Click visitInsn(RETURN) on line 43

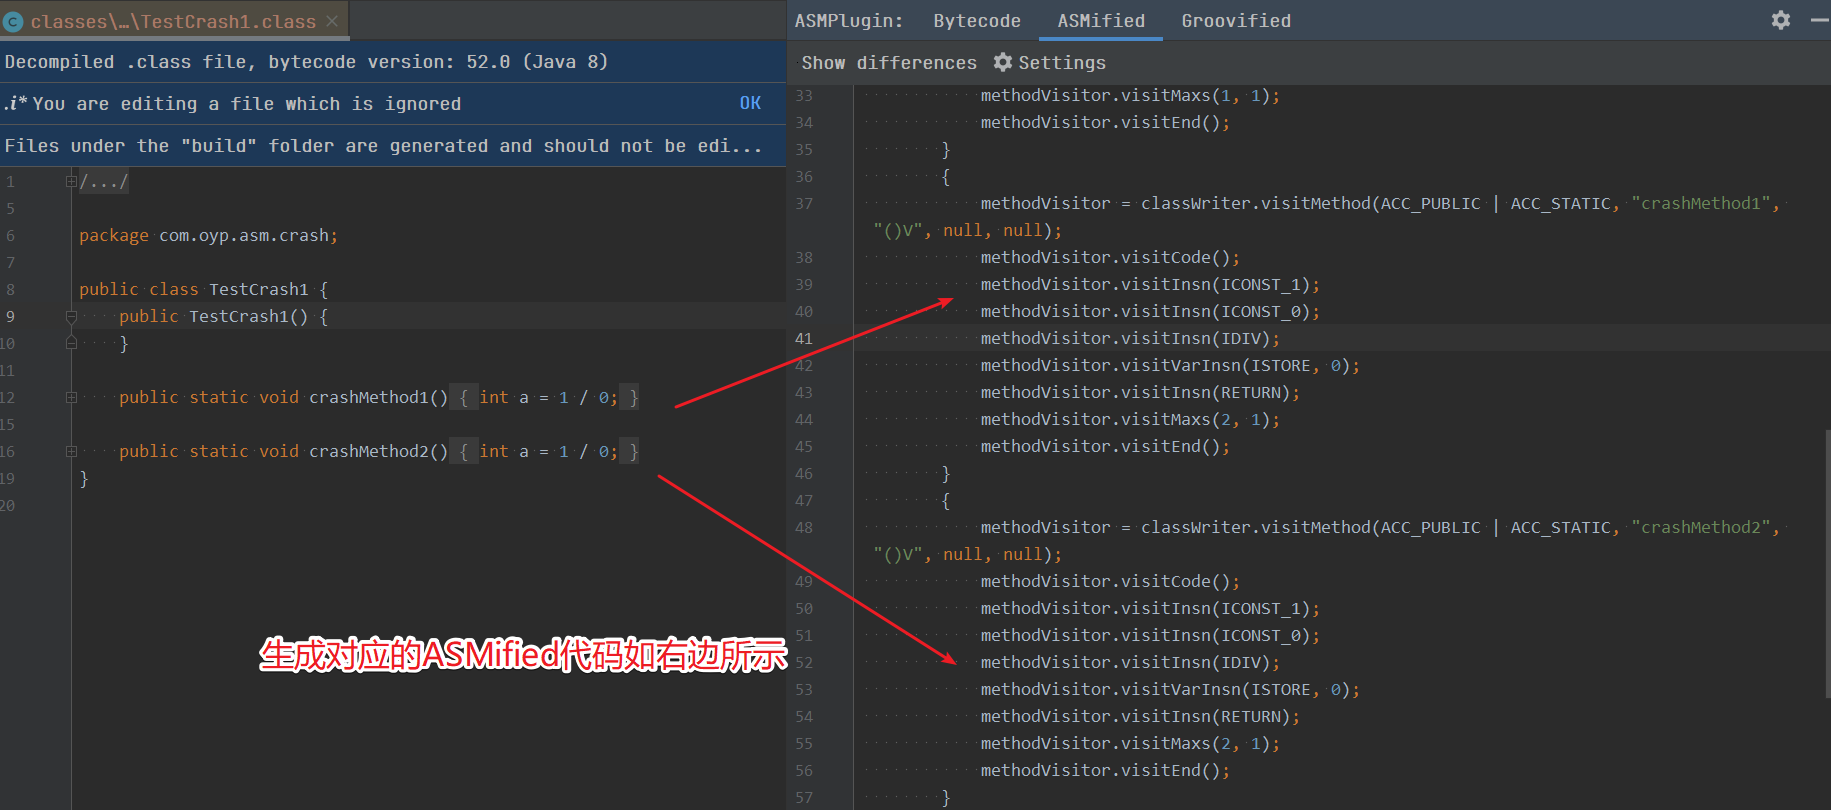(1140, 392)
